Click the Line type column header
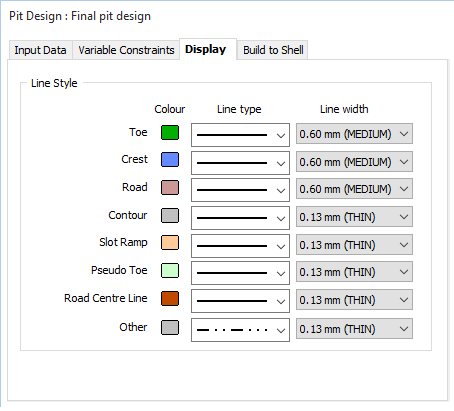 pyautogui.click(x=239, y=109)
